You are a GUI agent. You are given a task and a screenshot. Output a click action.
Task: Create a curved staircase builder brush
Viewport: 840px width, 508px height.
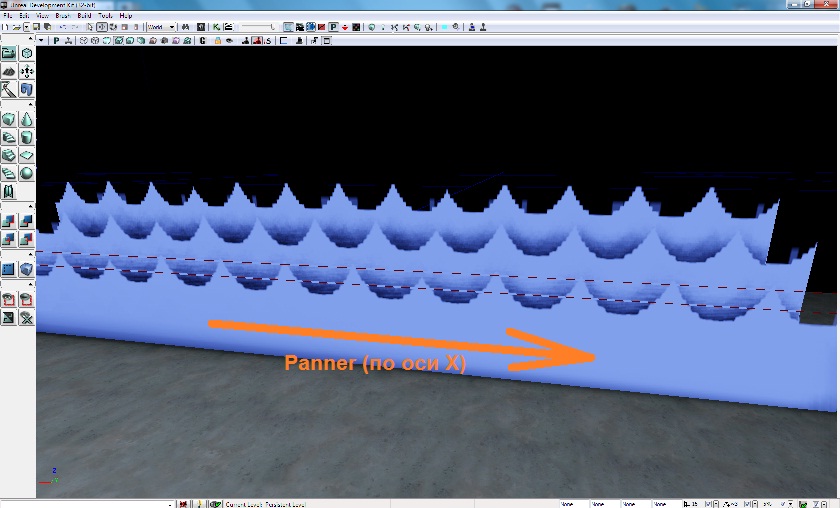pyautogui.click(x=9, y=137)
